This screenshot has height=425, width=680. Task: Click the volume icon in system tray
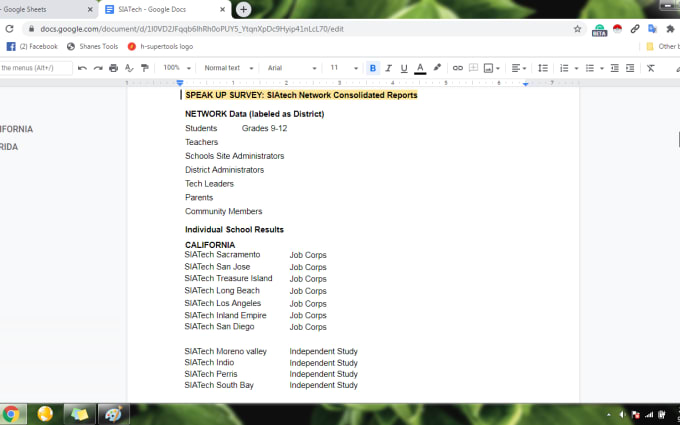point(622,415)
